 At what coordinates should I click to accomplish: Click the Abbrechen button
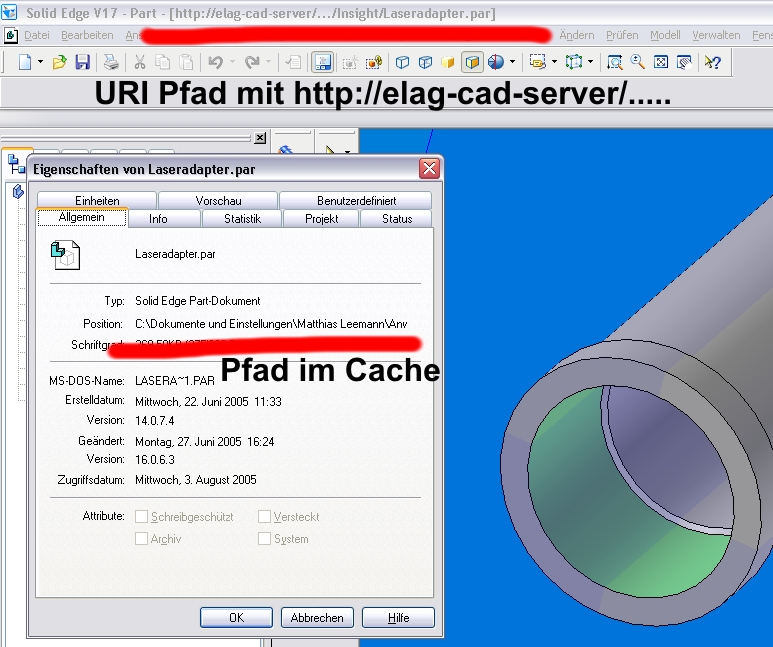317,617
